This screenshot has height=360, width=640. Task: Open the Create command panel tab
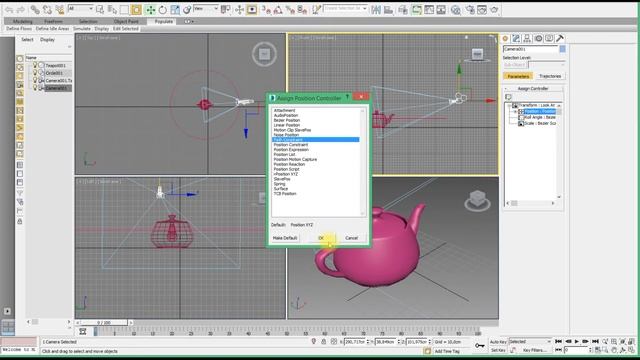click(505, 38)
